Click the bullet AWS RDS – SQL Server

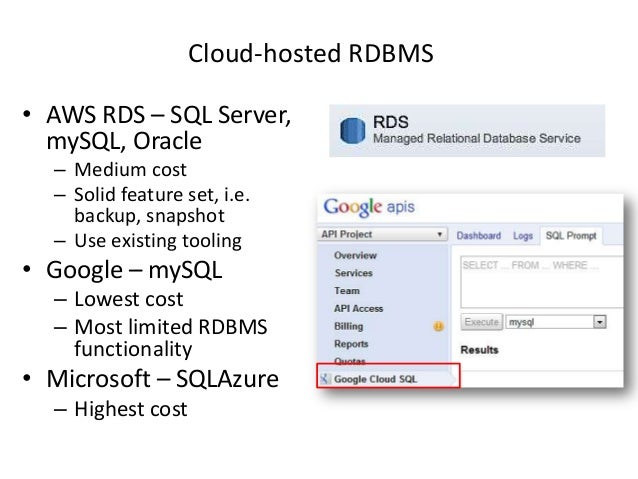pyautogui.click(x=168, y=128)
